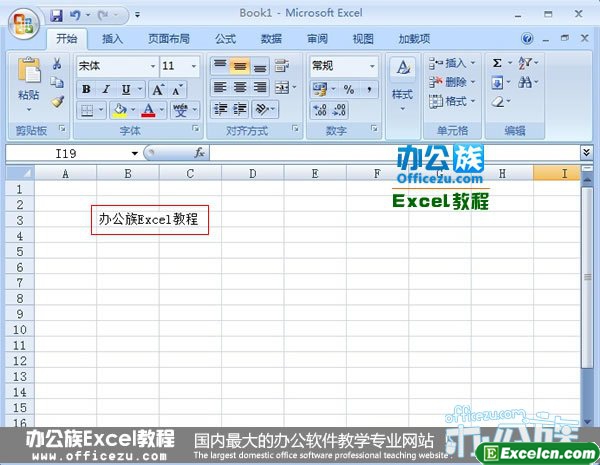Image resolution: width=600 pixels, height=465 pixels.
Task: Insert AutoSum sigma
Action: pos(497,63)
